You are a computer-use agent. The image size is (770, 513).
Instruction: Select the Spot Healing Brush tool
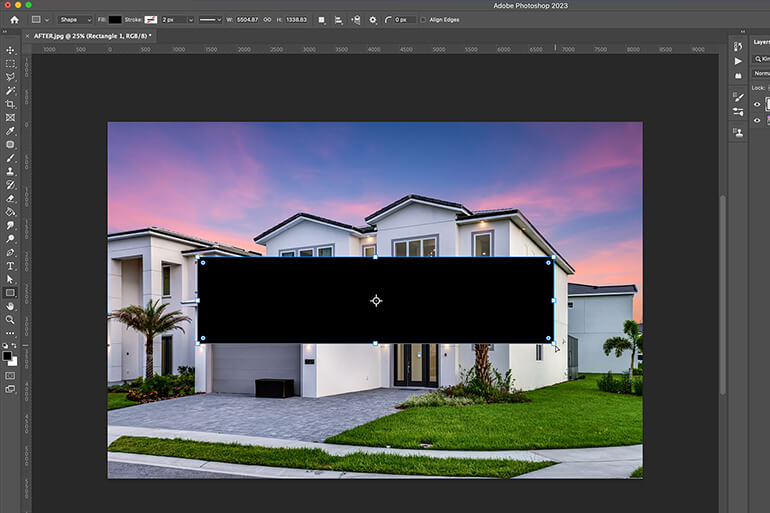(x=10, y=144)
